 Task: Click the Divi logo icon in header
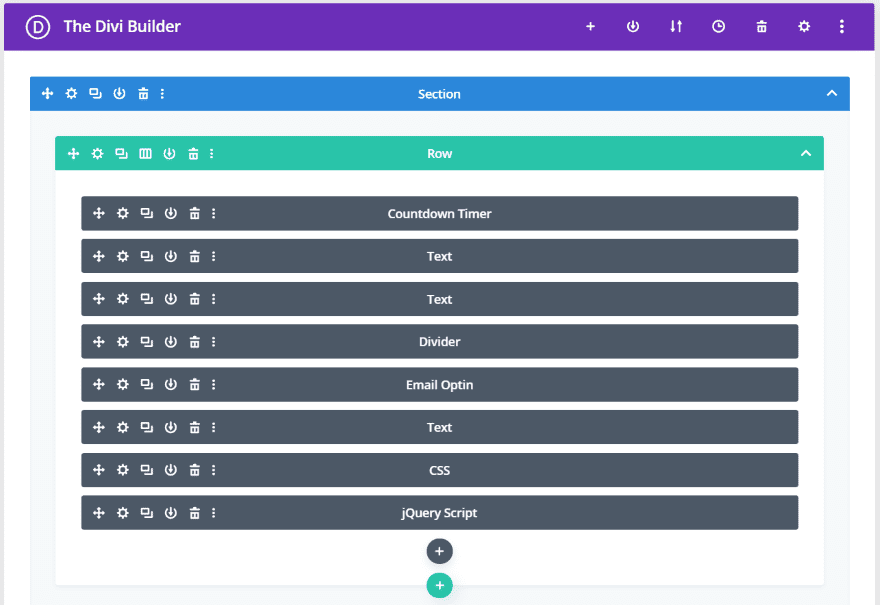pyautogui.click(x=38, y=26)
